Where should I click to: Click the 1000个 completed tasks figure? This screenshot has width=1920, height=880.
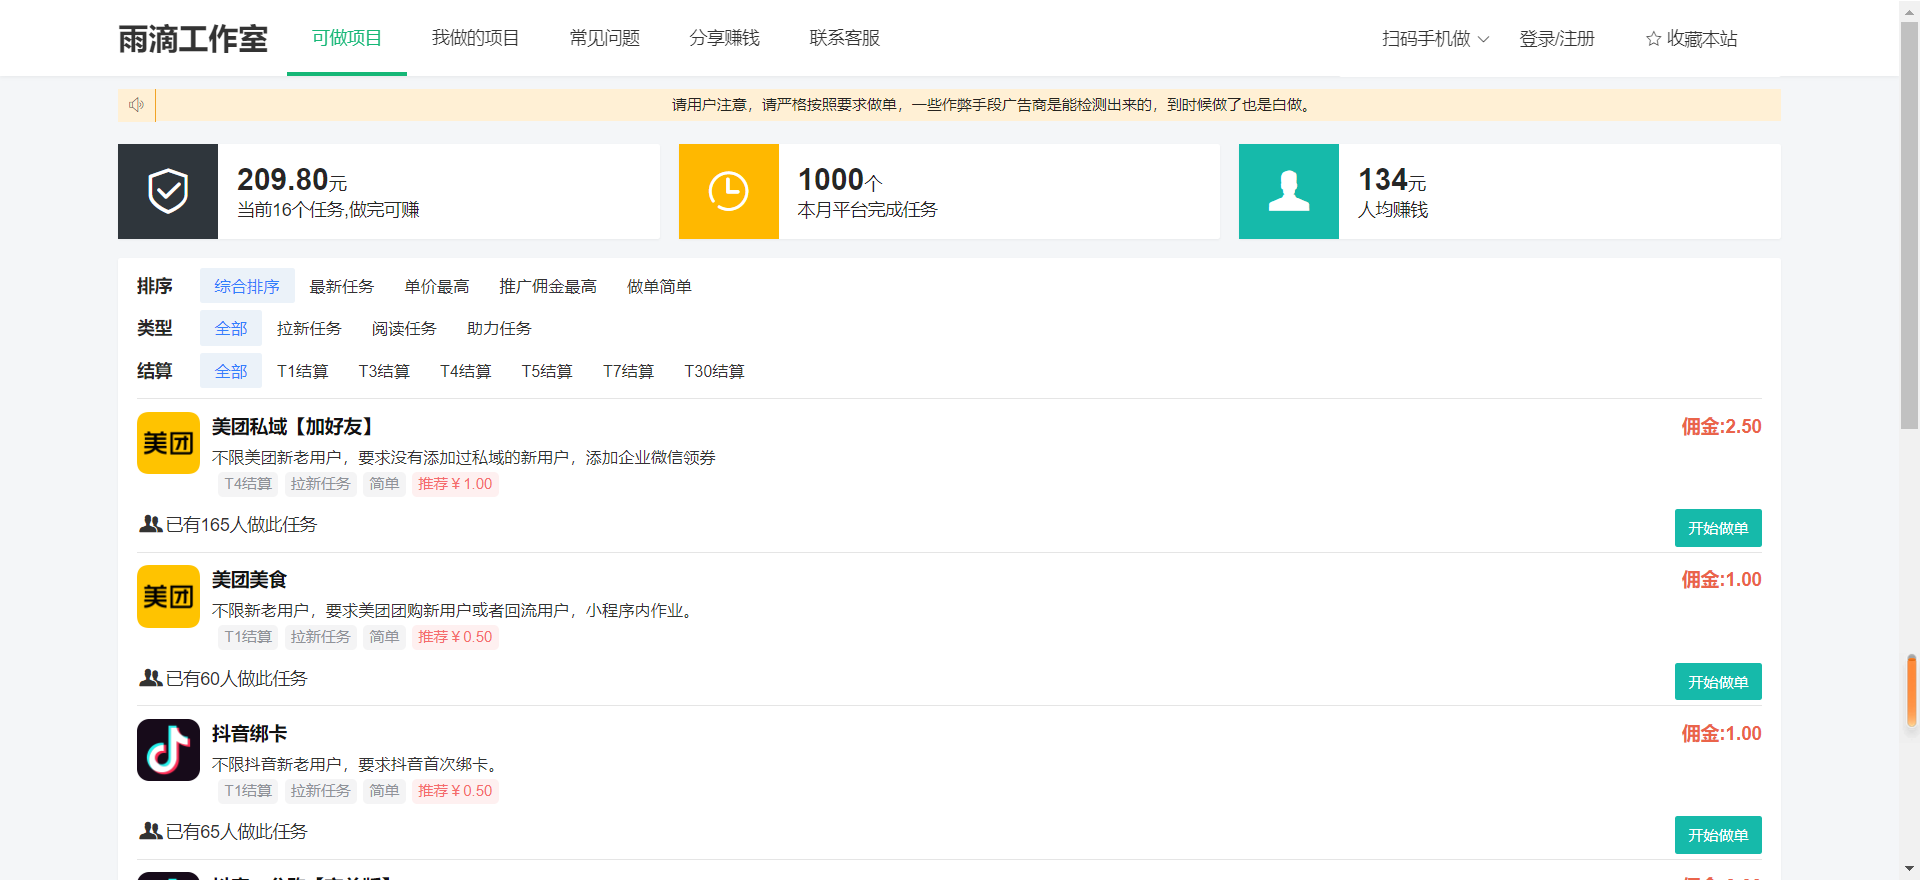840,180
